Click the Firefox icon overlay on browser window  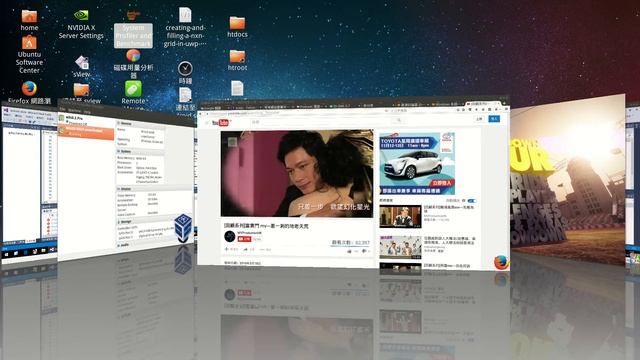click(x=501, y=262)
